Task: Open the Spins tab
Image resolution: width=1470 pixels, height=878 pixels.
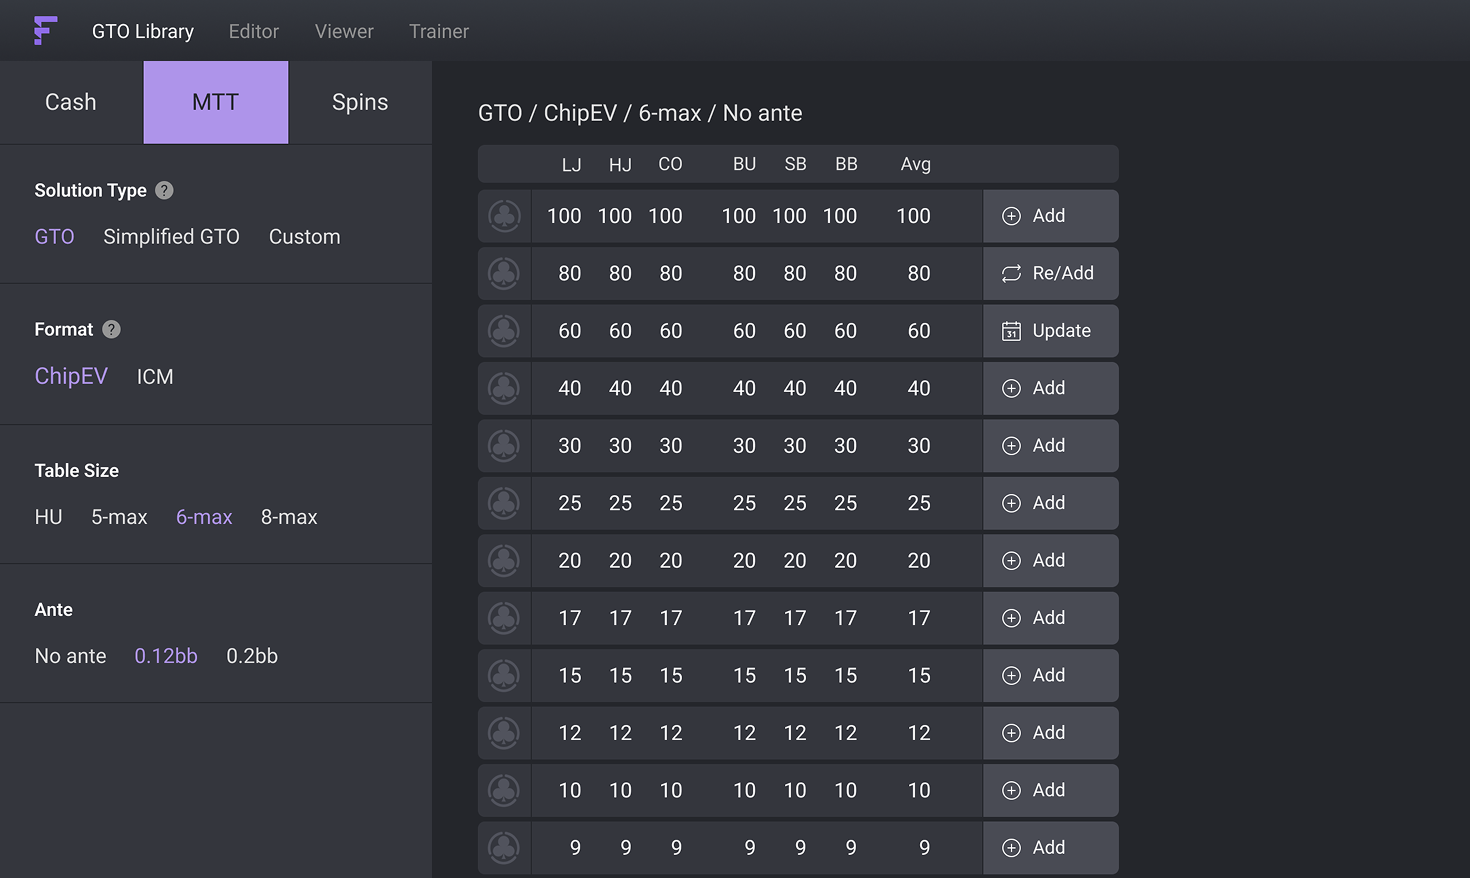Action: pyautogui.click(x=360, y=102)
